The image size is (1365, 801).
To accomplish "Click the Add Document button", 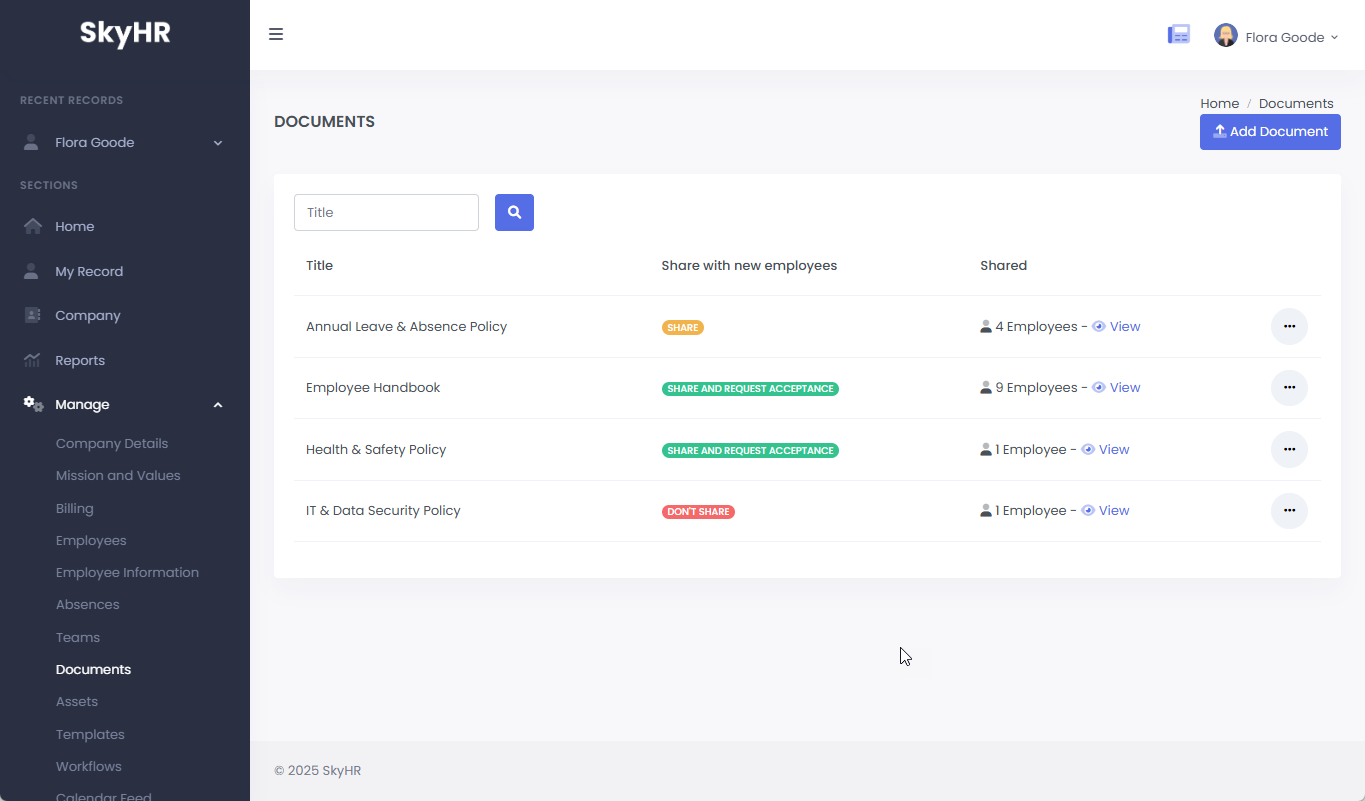I will [1269, 132].
